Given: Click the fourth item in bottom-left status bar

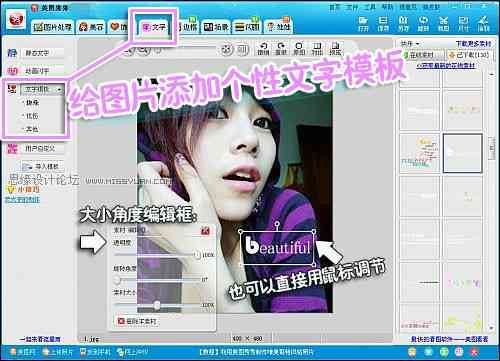Looking at the screenshot, I should [132, 352].
